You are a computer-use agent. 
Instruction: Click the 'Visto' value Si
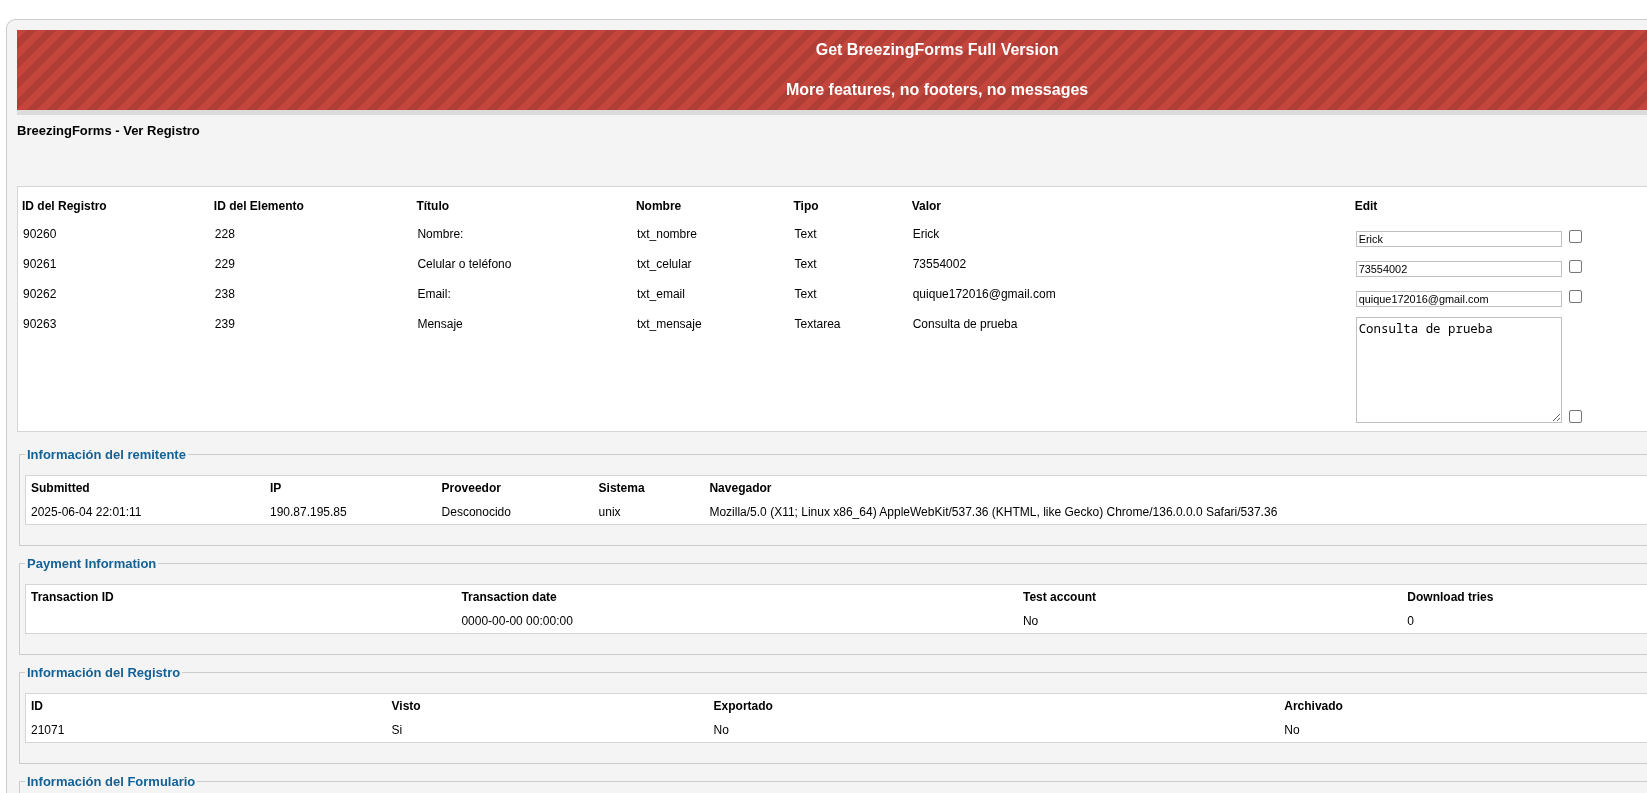click(397, 730)
